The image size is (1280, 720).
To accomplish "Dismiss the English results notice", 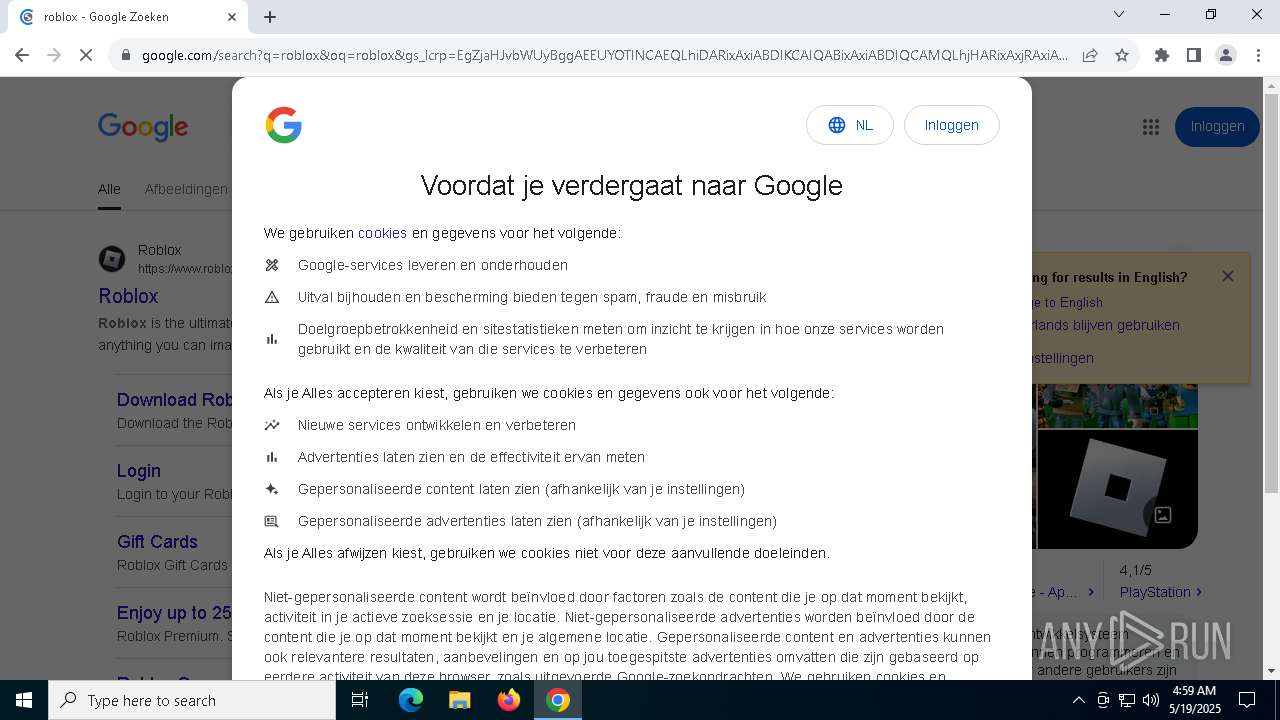I will 1227,276.
